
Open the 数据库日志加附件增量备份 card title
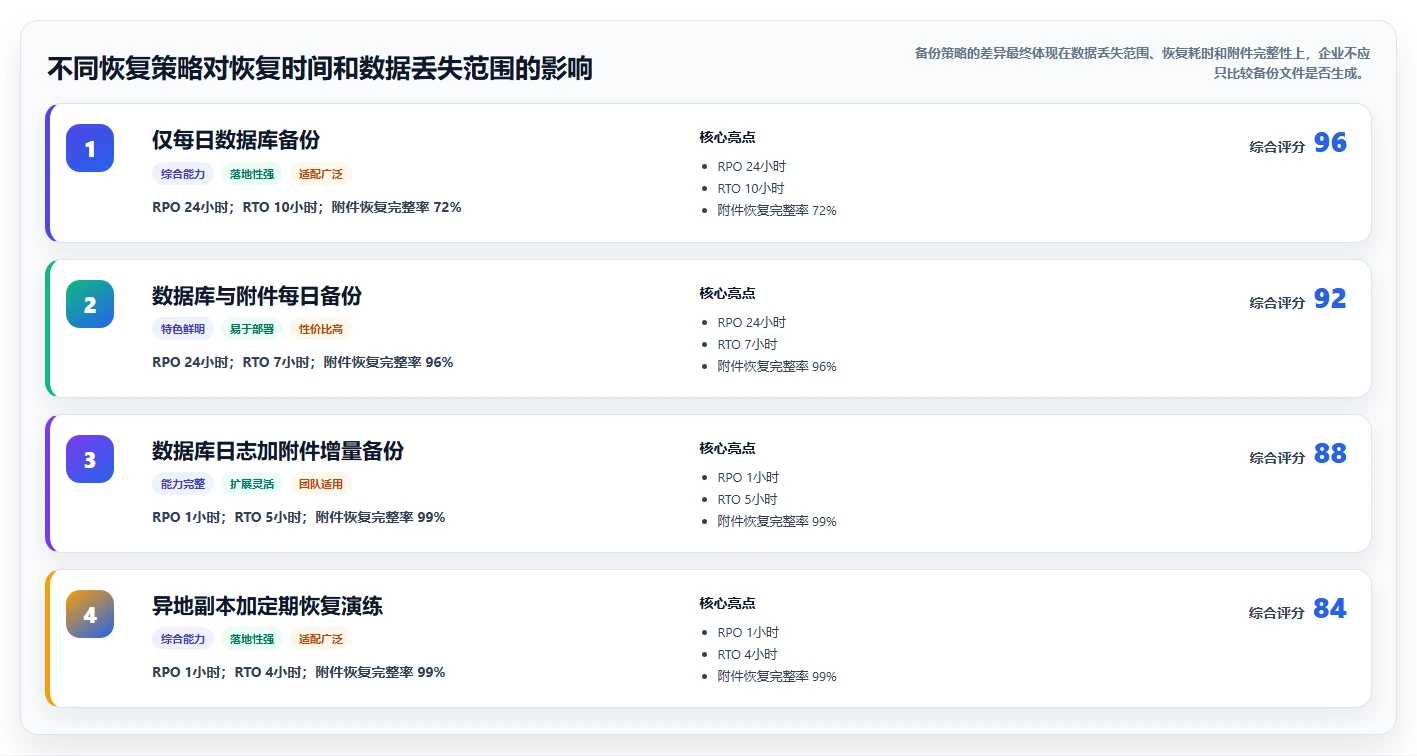pyautogui.click(x=278, y=451)
